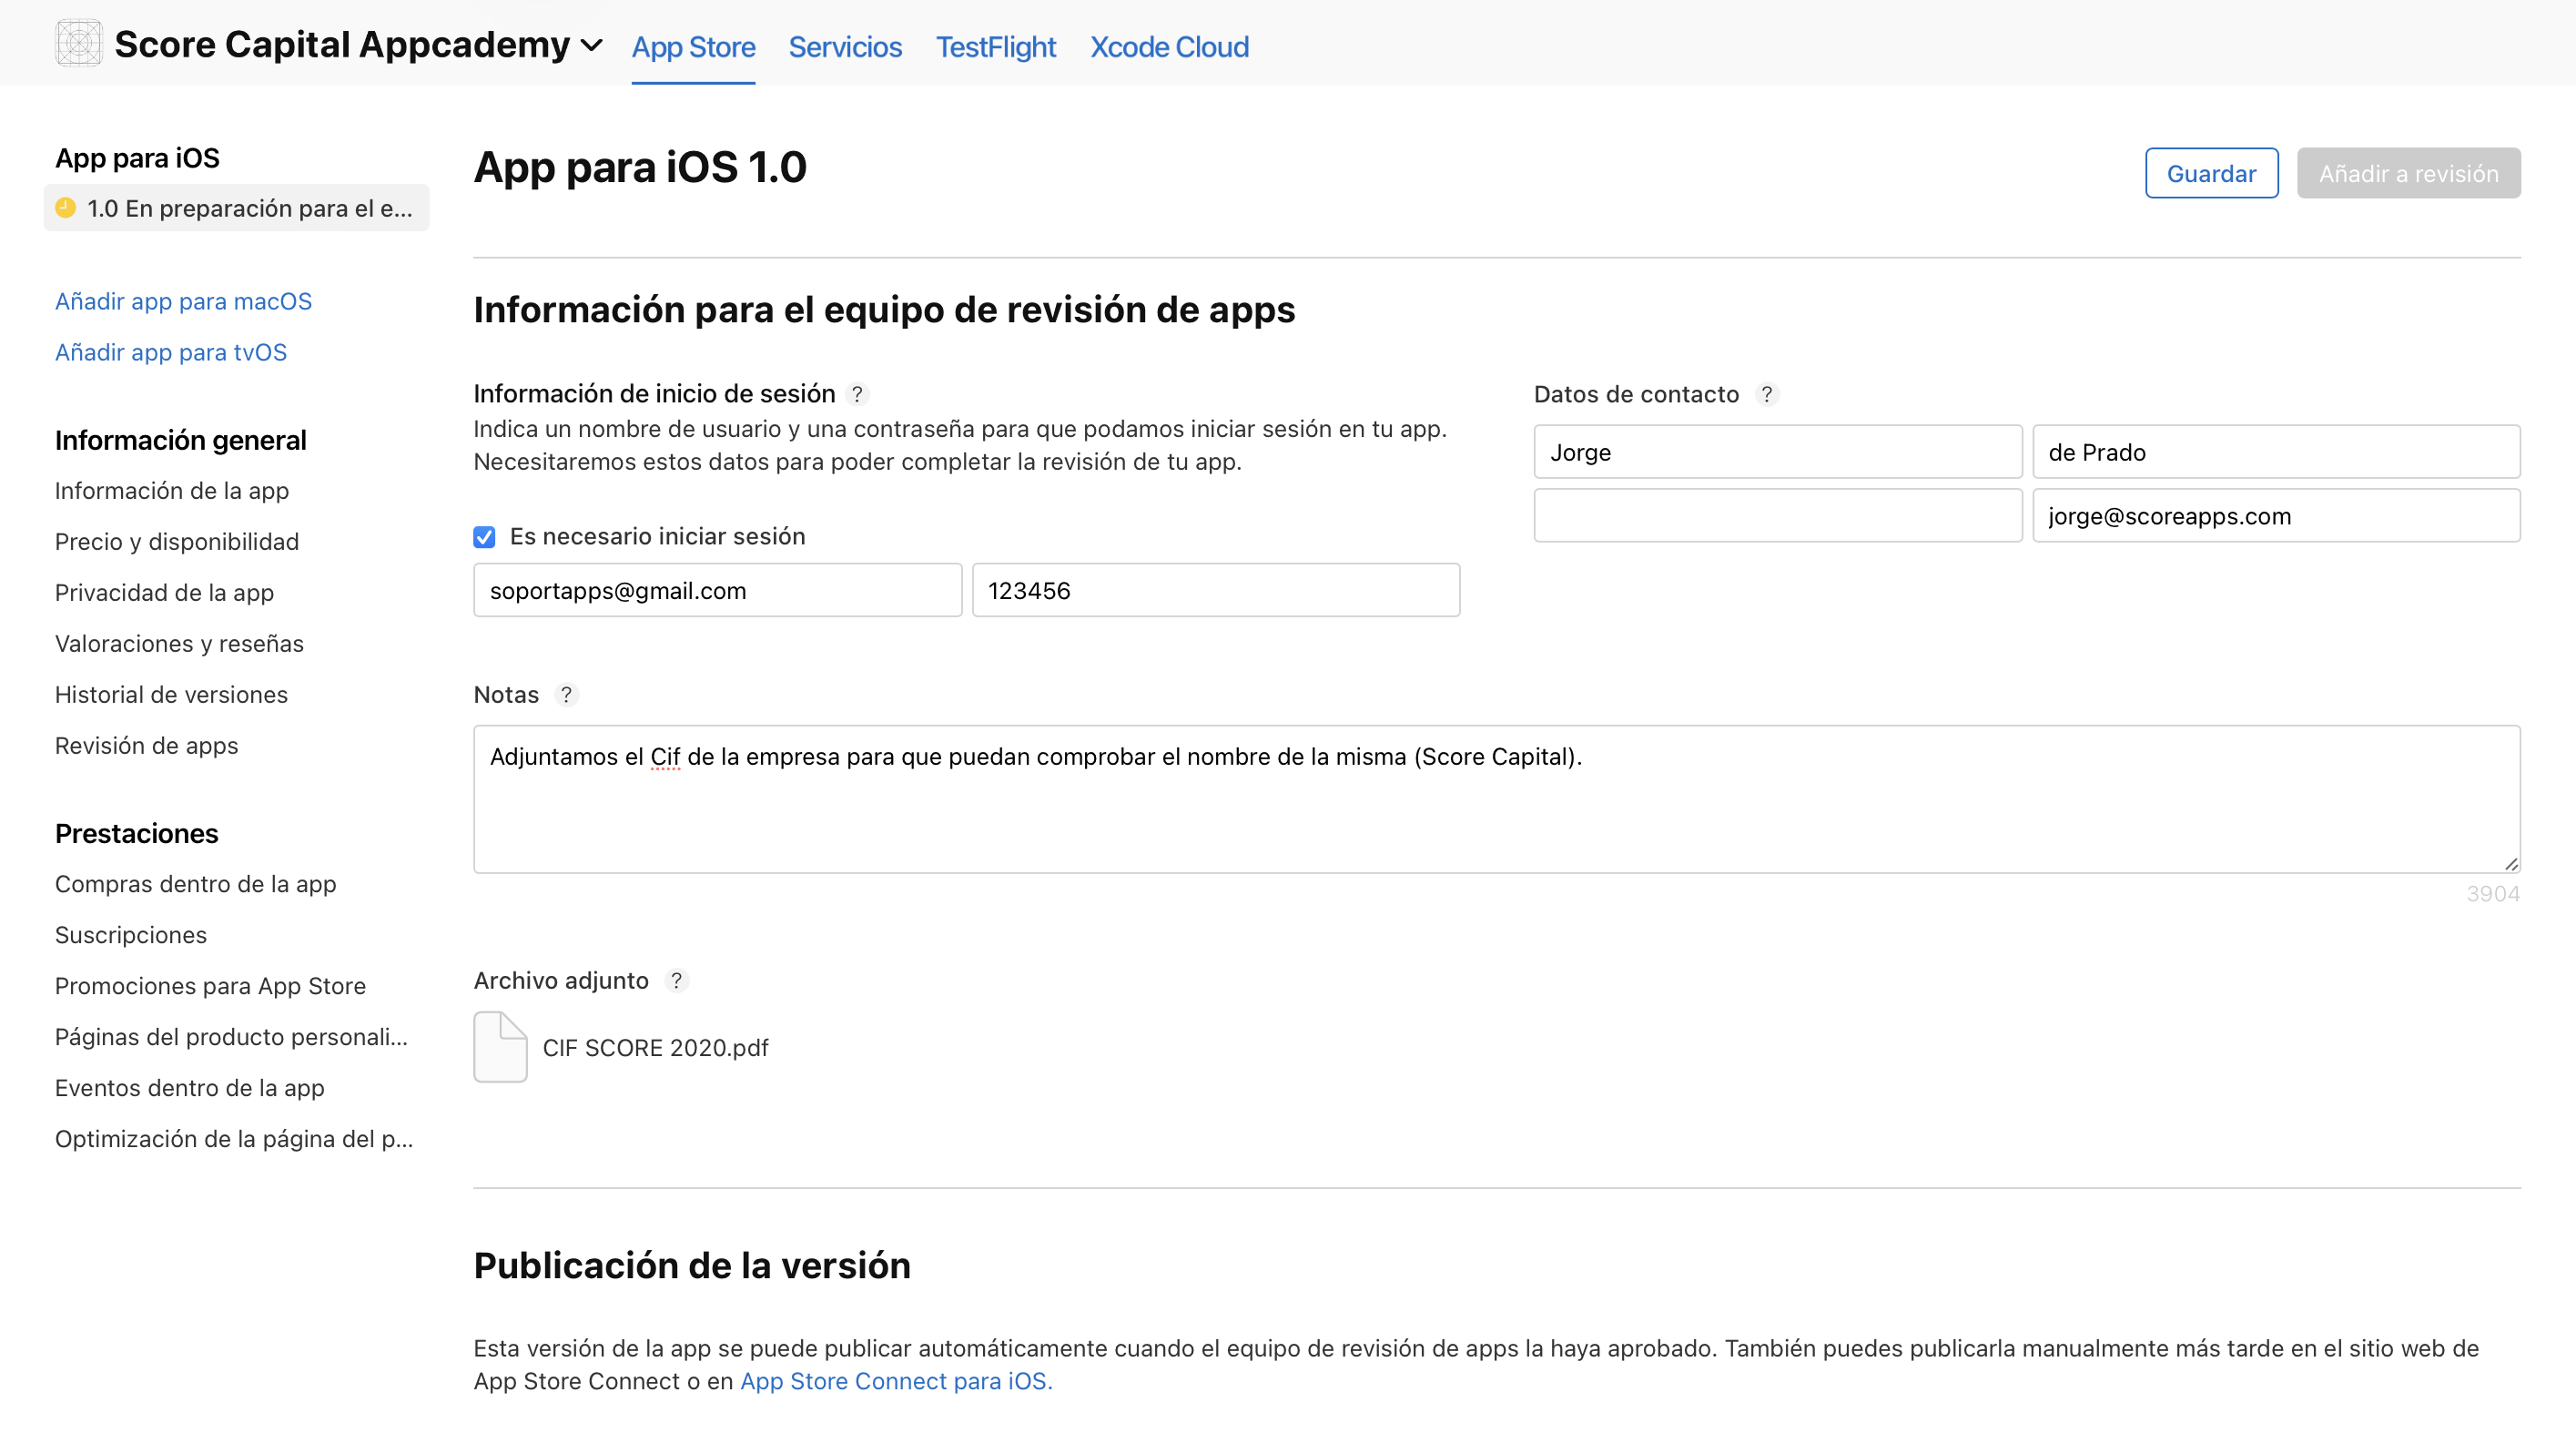Click Añadir app para macOS link

click(183, 301)
